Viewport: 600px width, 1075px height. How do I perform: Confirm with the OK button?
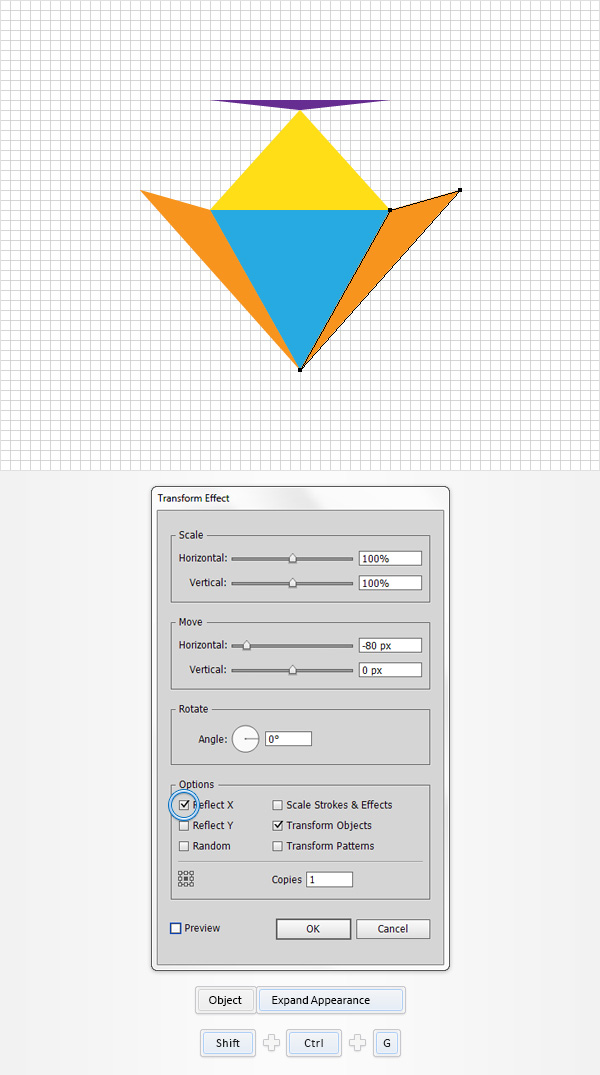pos(313,929)
